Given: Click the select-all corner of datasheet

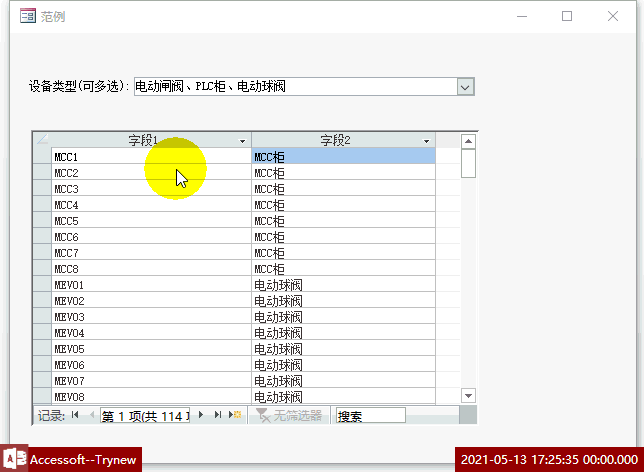Looking at the screenshot, I should click(42, 140).
